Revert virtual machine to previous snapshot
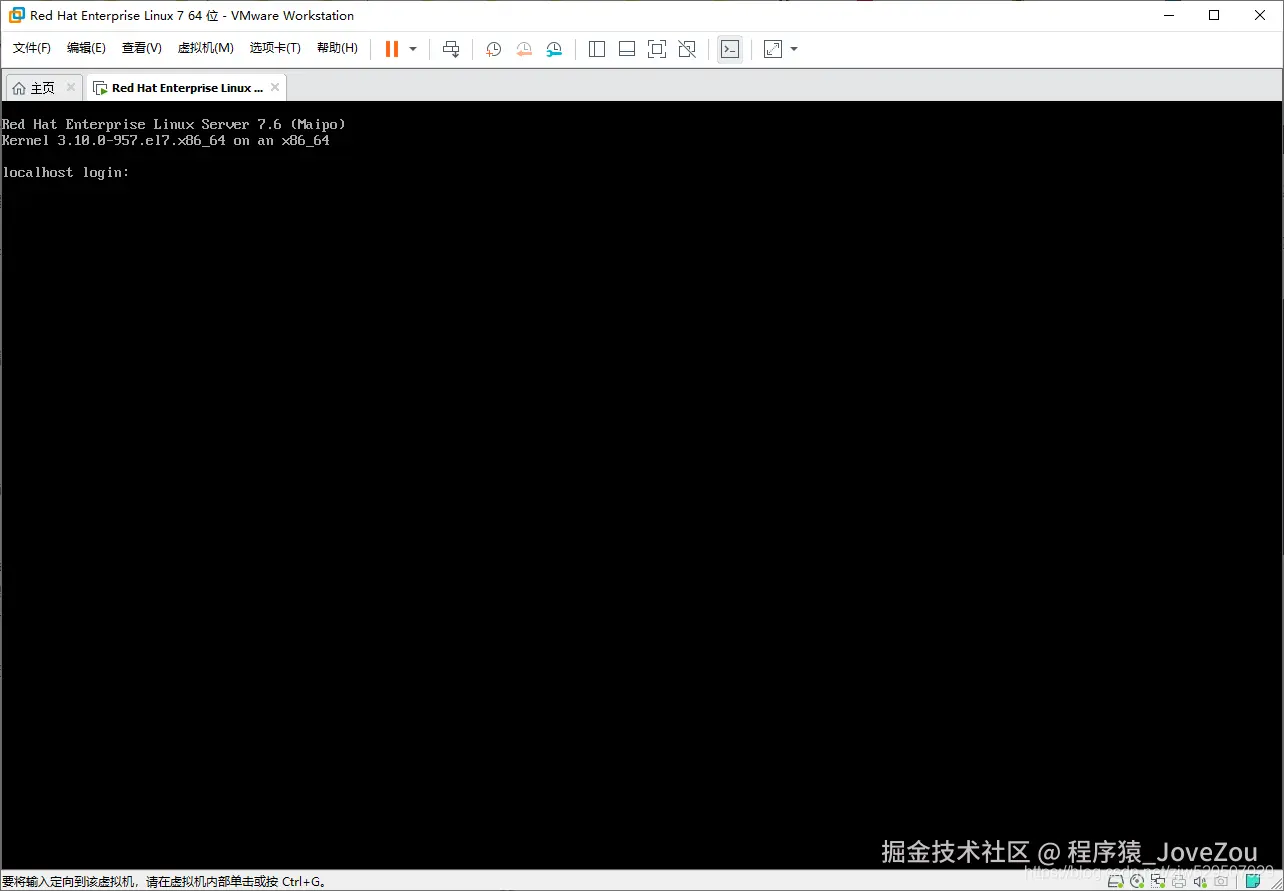1284x891 pixels. (x=524, y=49)
